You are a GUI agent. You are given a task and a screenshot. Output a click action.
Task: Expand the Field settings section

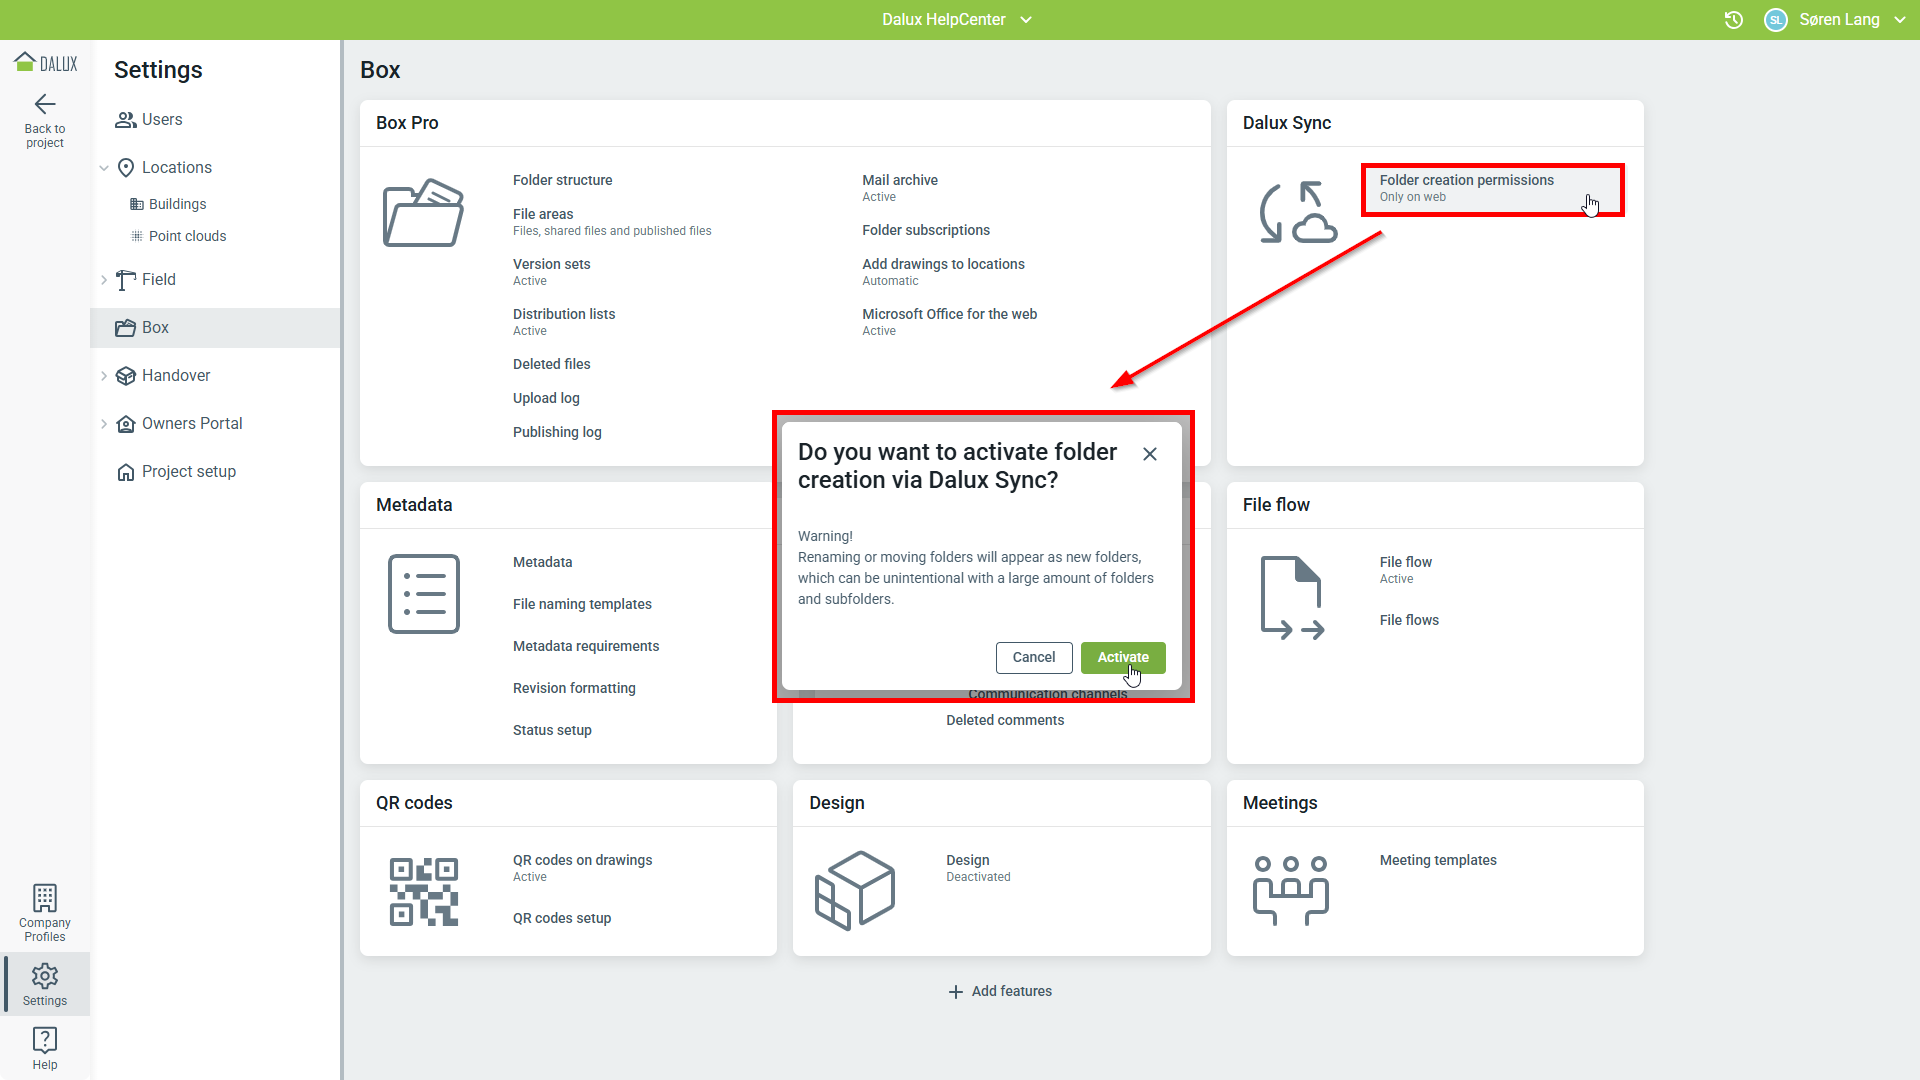[x=104, y=280]
